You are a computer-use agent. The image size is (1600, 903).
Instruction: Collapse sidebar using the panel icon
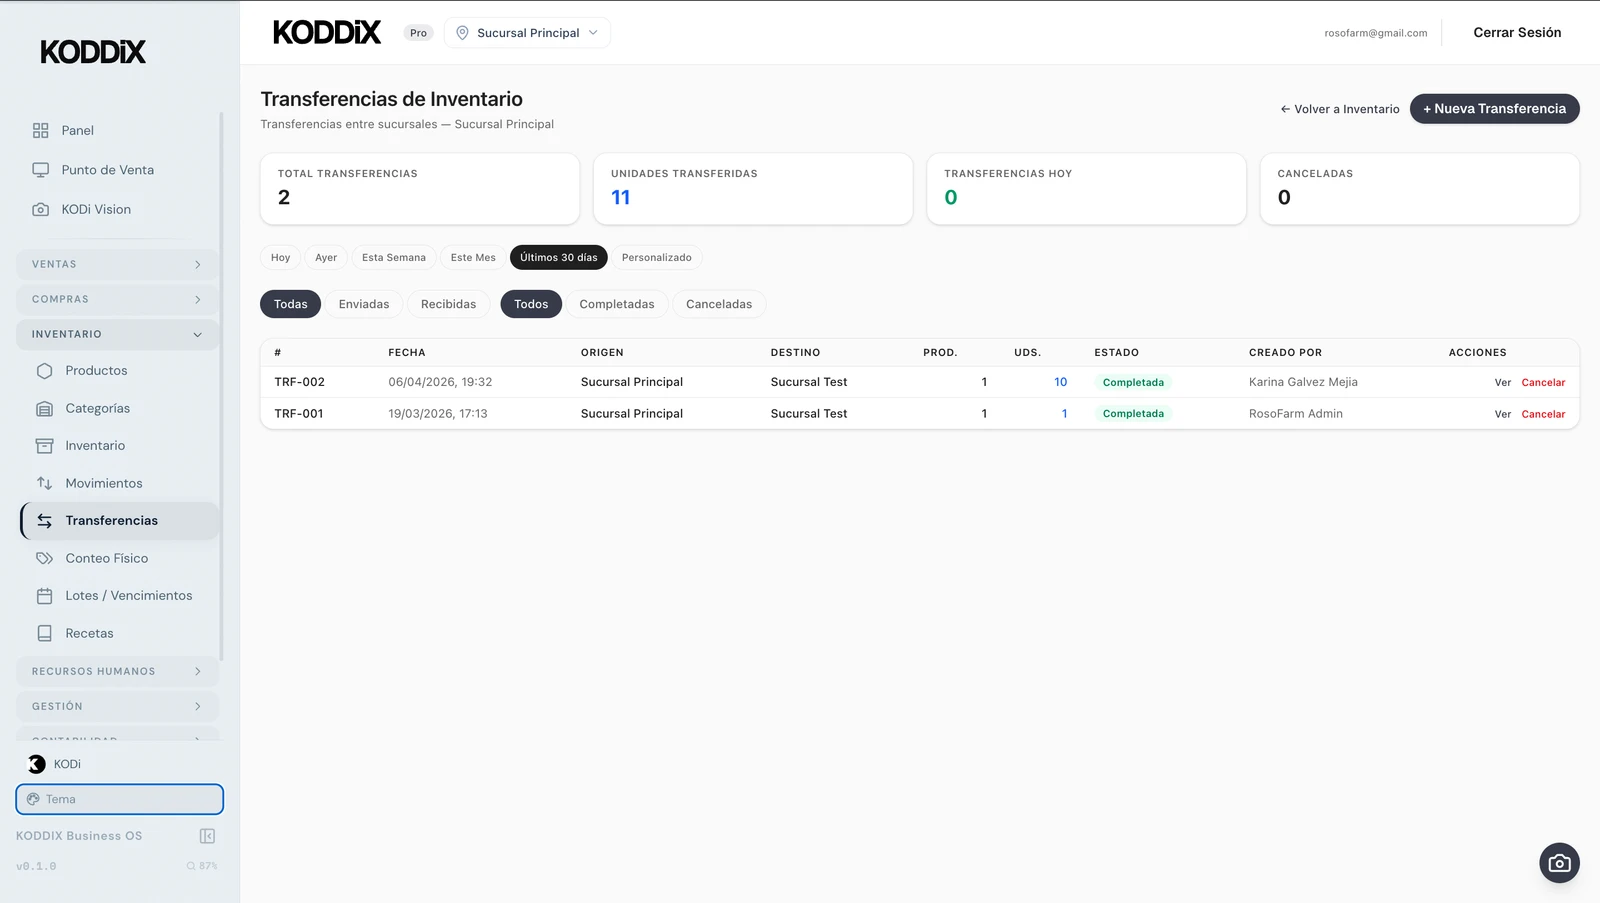click(207, 836)
